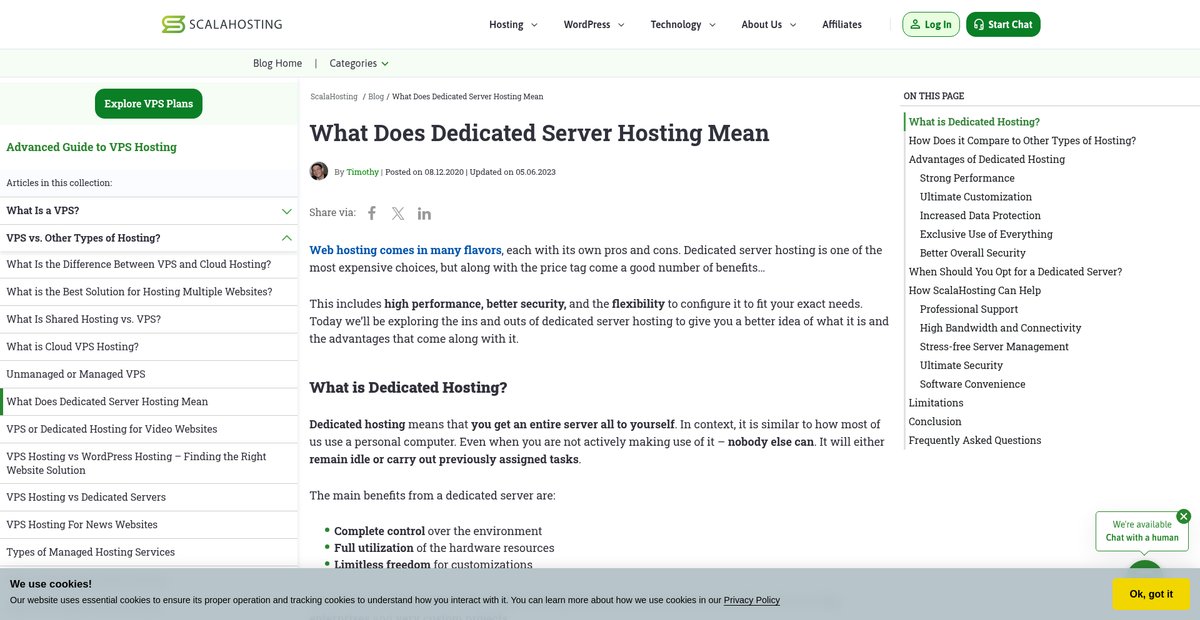
Task: Jump to 'Better Overall Security' section
Action: coord(973,253)
